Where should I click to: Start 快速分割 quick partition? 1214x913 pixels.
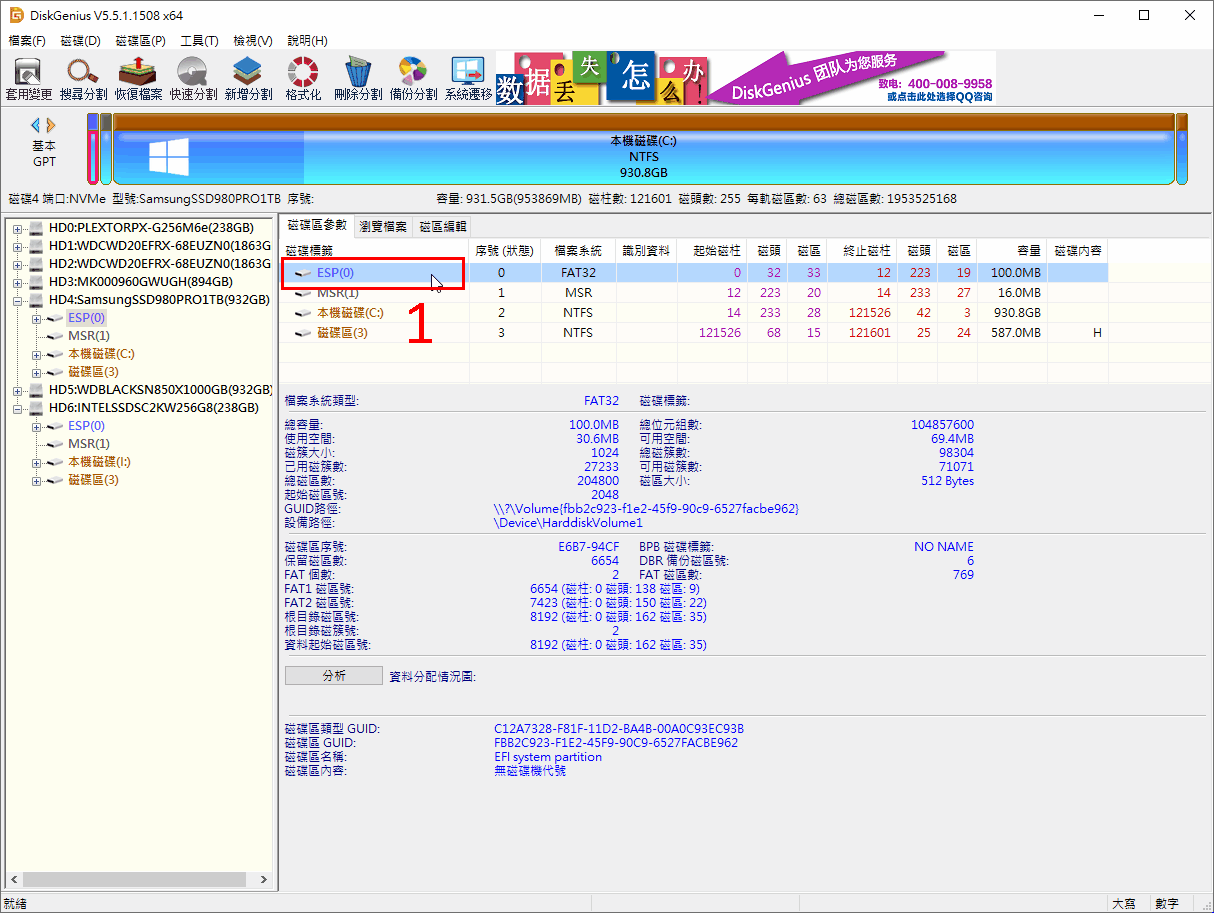point(193,80)
